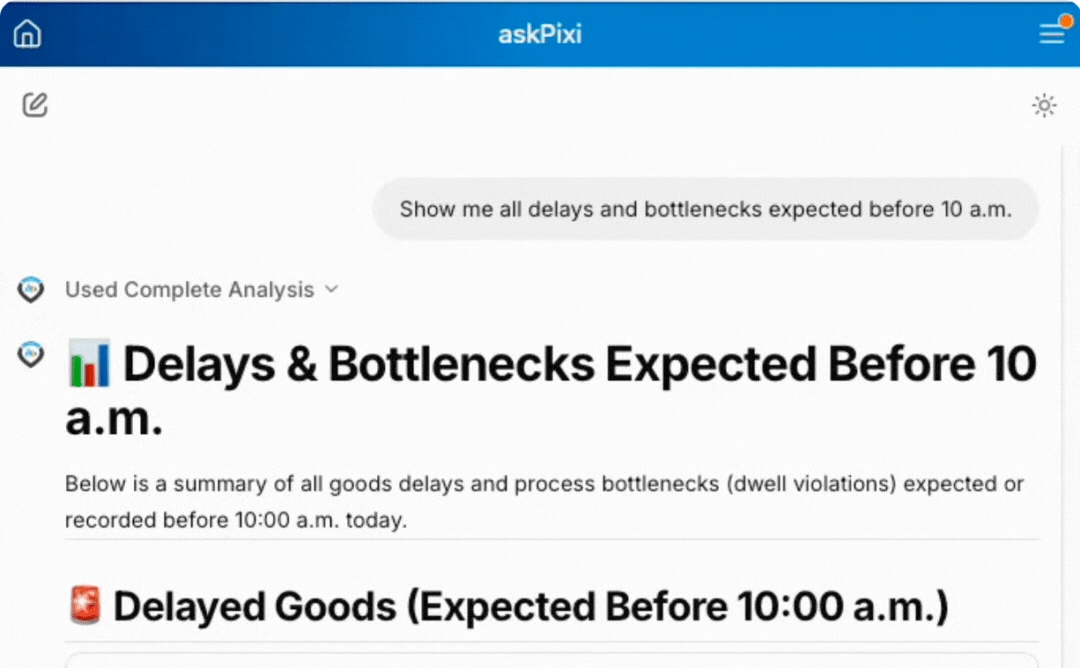Click Pixi avatar beside the response heading

31,354
